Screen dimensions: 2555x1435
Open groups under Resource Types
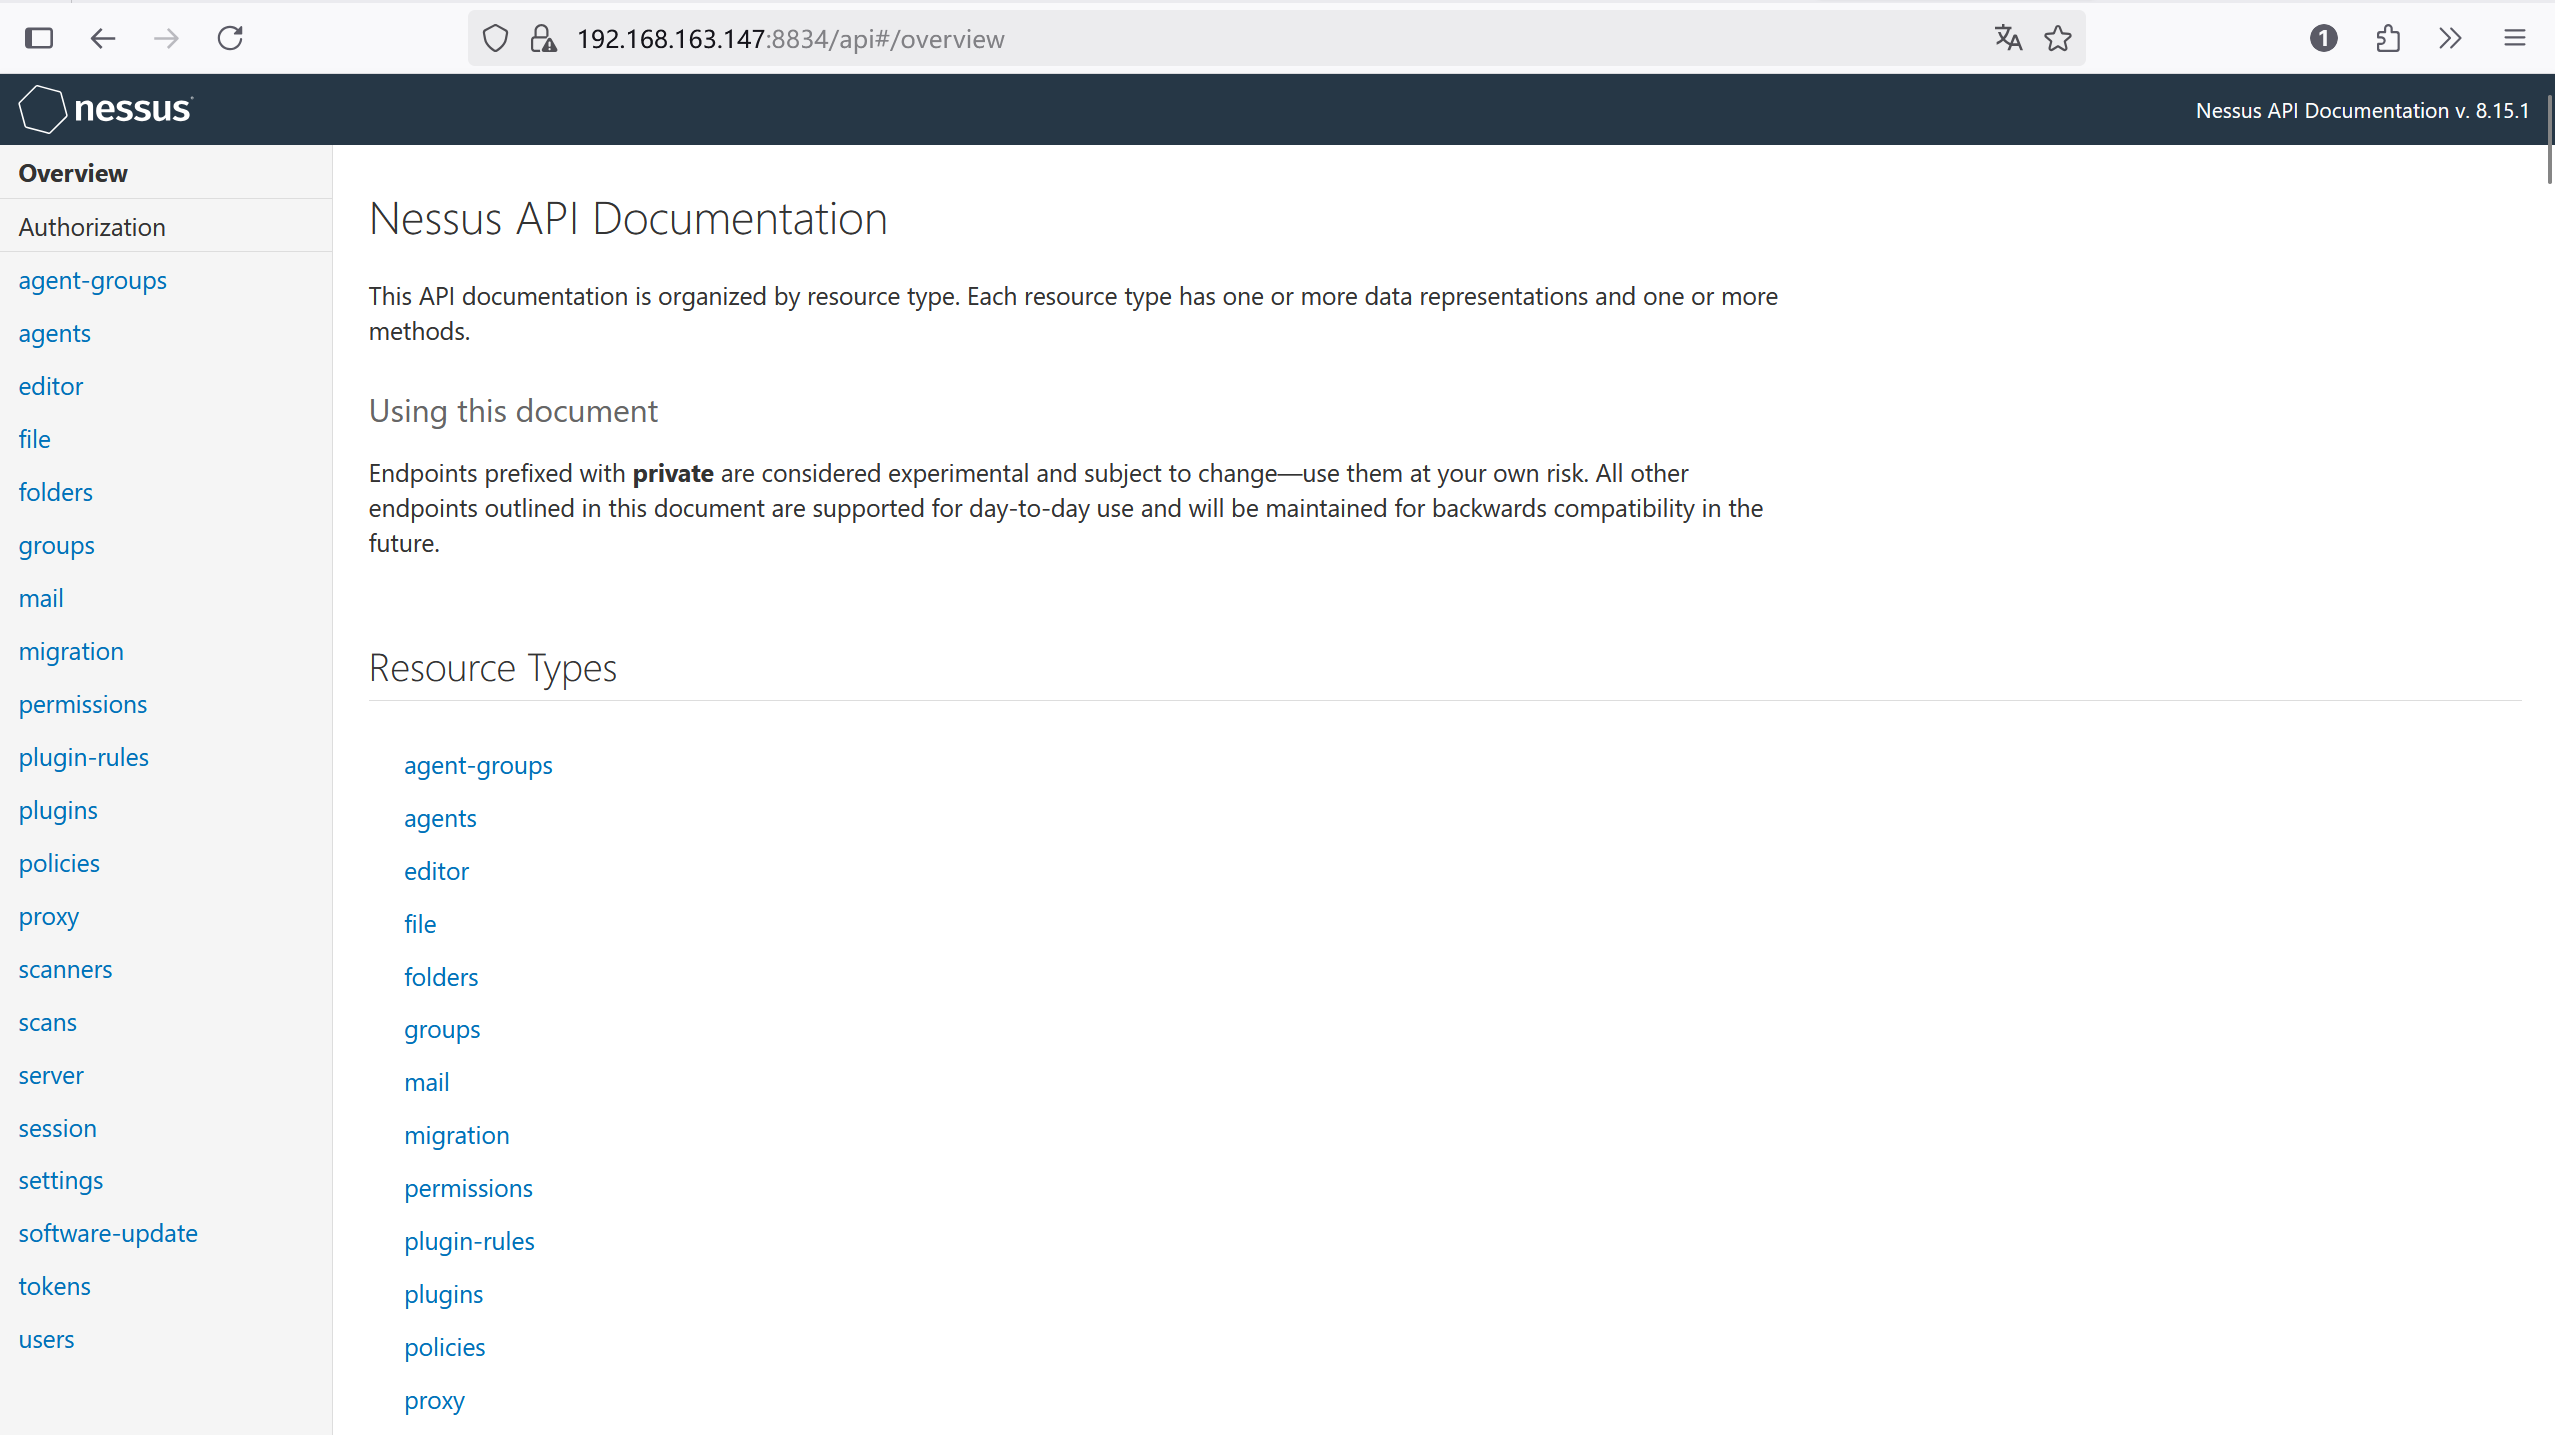[x=443, y=1030]
